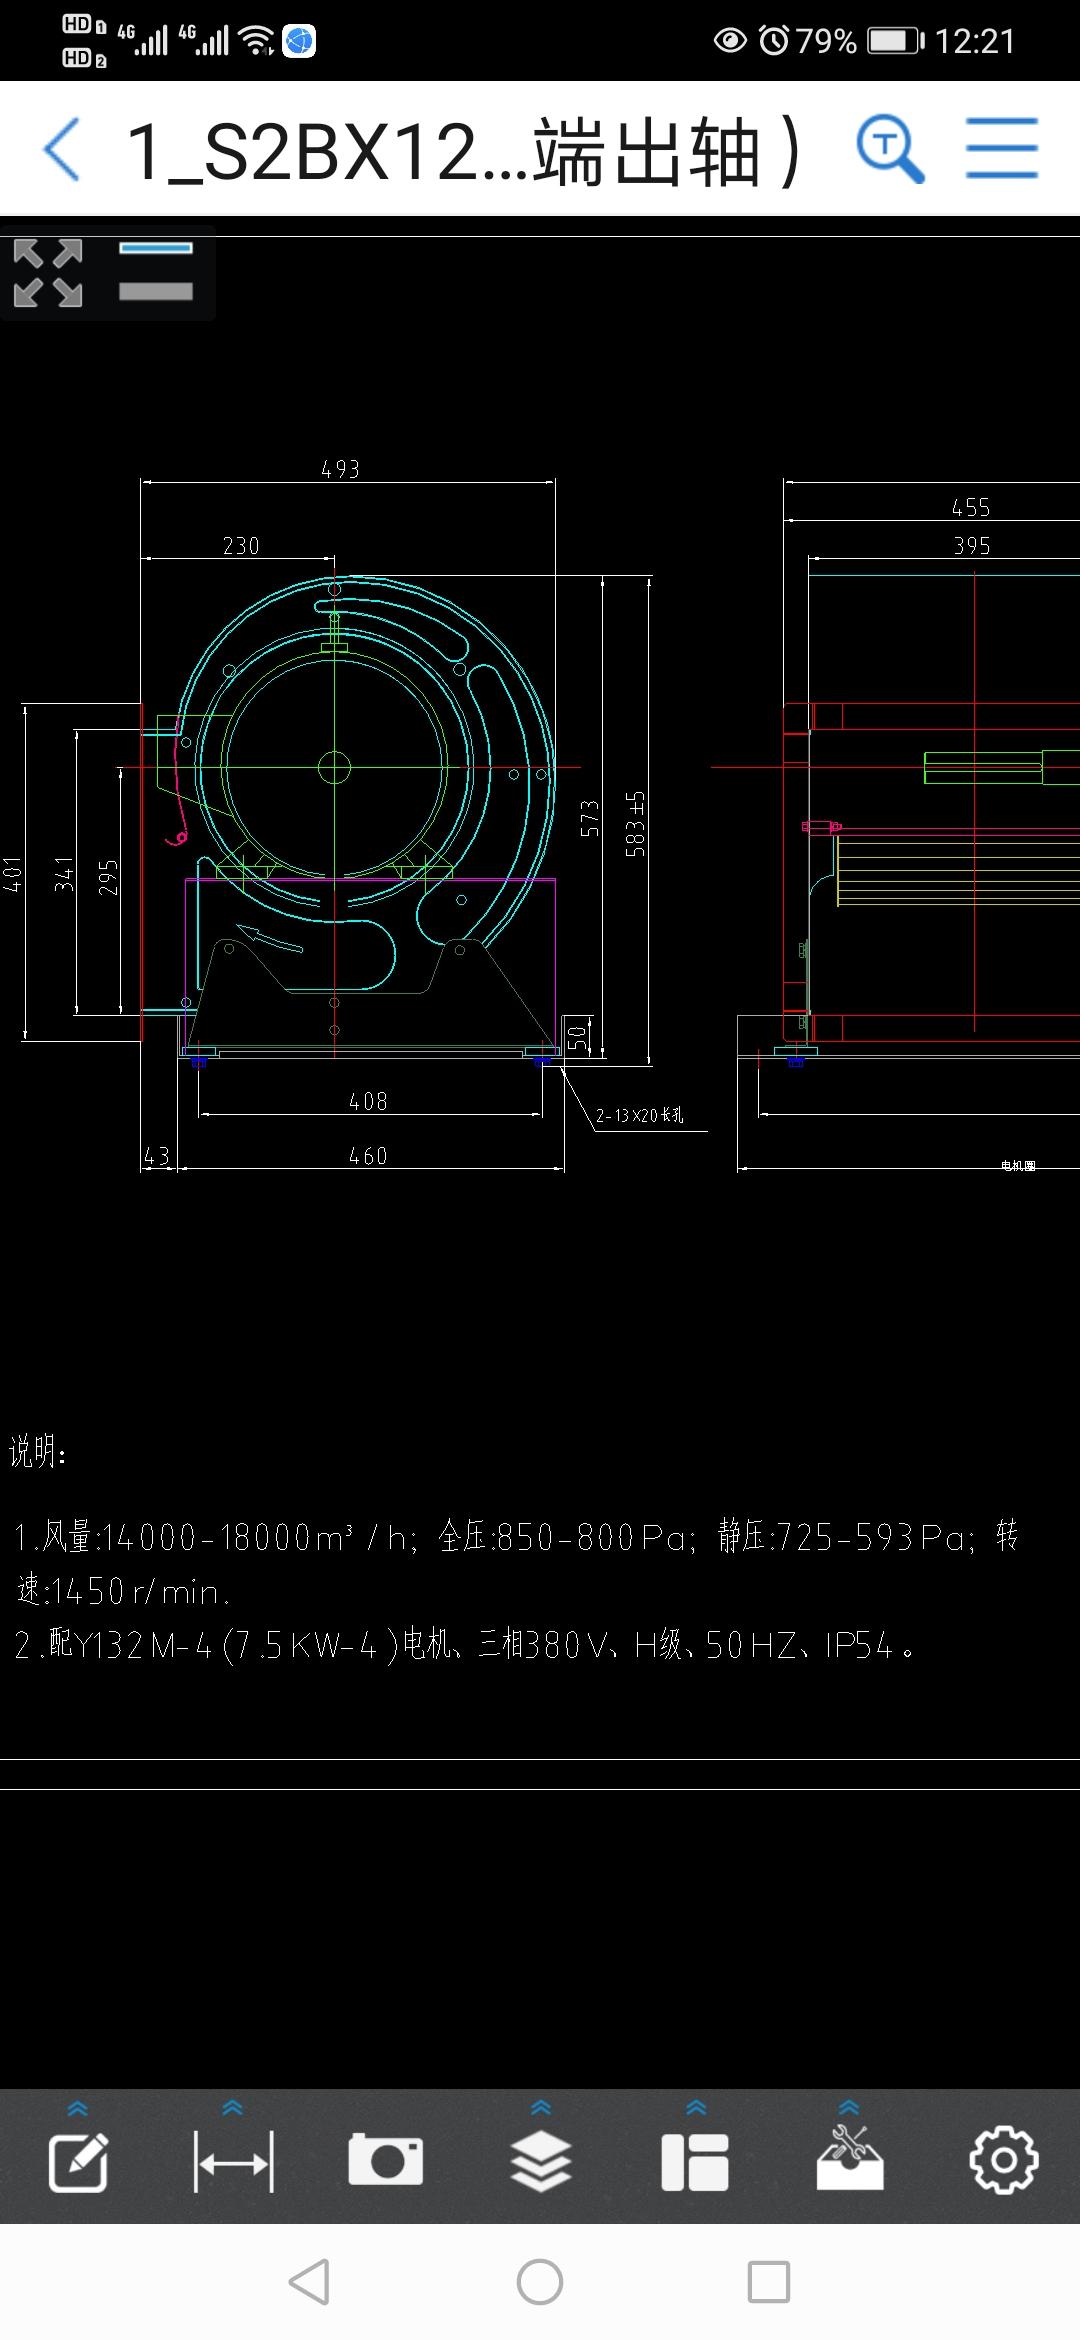Open the layout panels tool
The height and width of the screenshot is (2340, 1080).
click(695, 2162)
